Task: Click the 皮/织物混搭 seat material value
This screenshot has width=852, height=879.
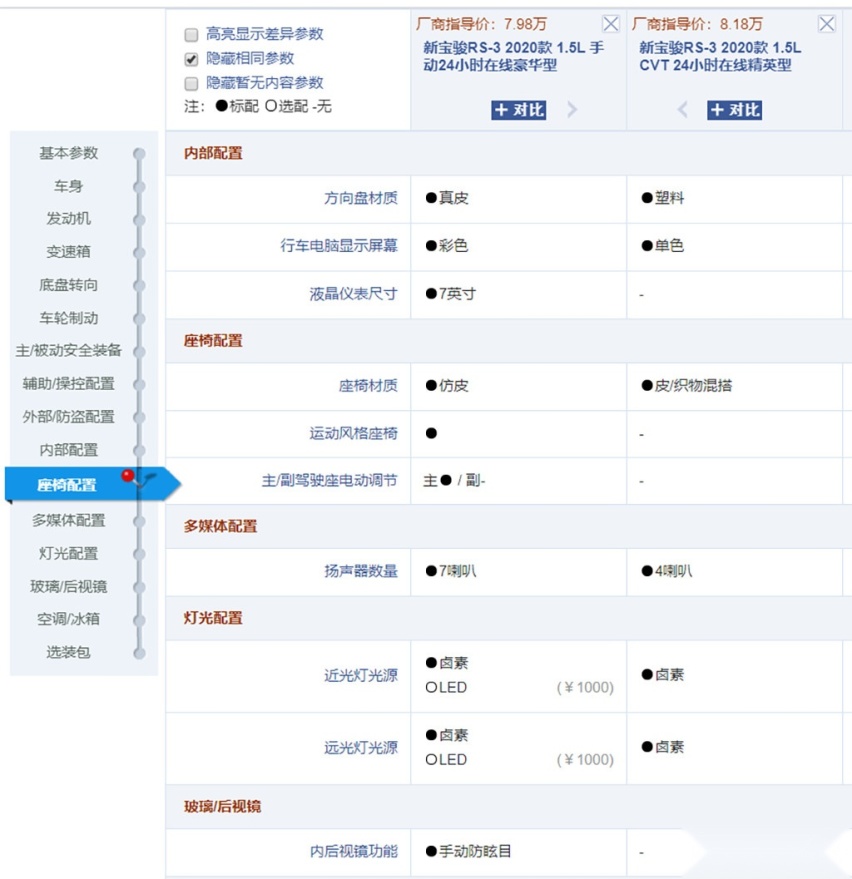Action: coord(687,386)
